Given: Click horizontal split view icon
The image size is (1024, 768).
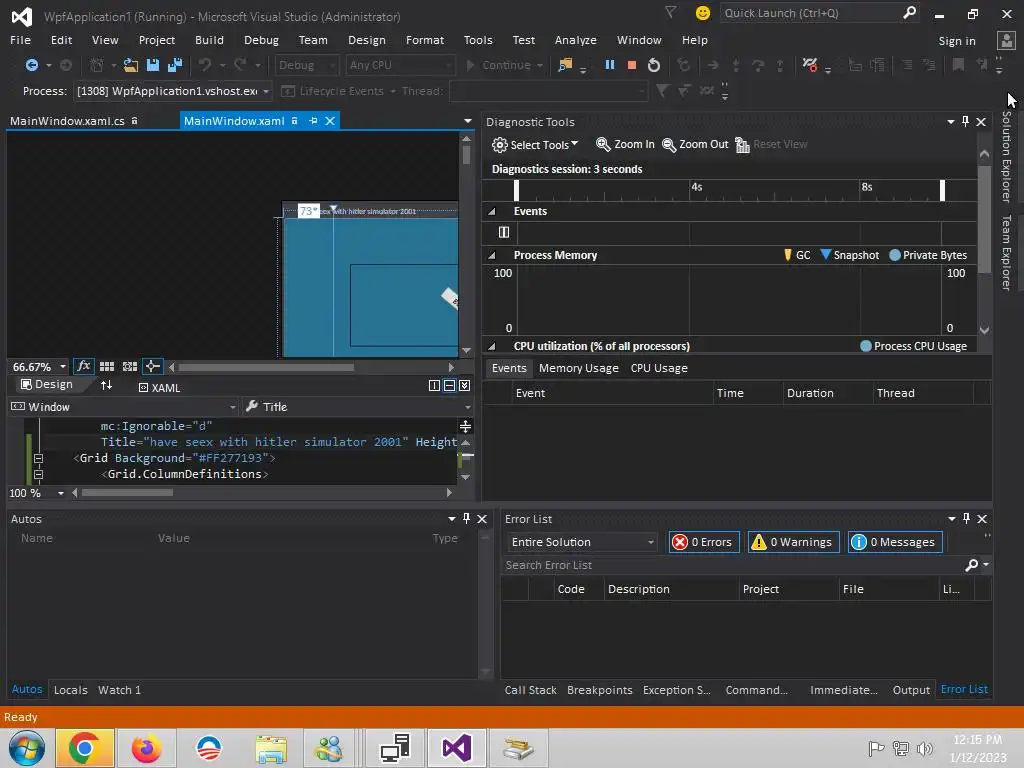Looking at the screenshot, I should click(x=449, y=385).
